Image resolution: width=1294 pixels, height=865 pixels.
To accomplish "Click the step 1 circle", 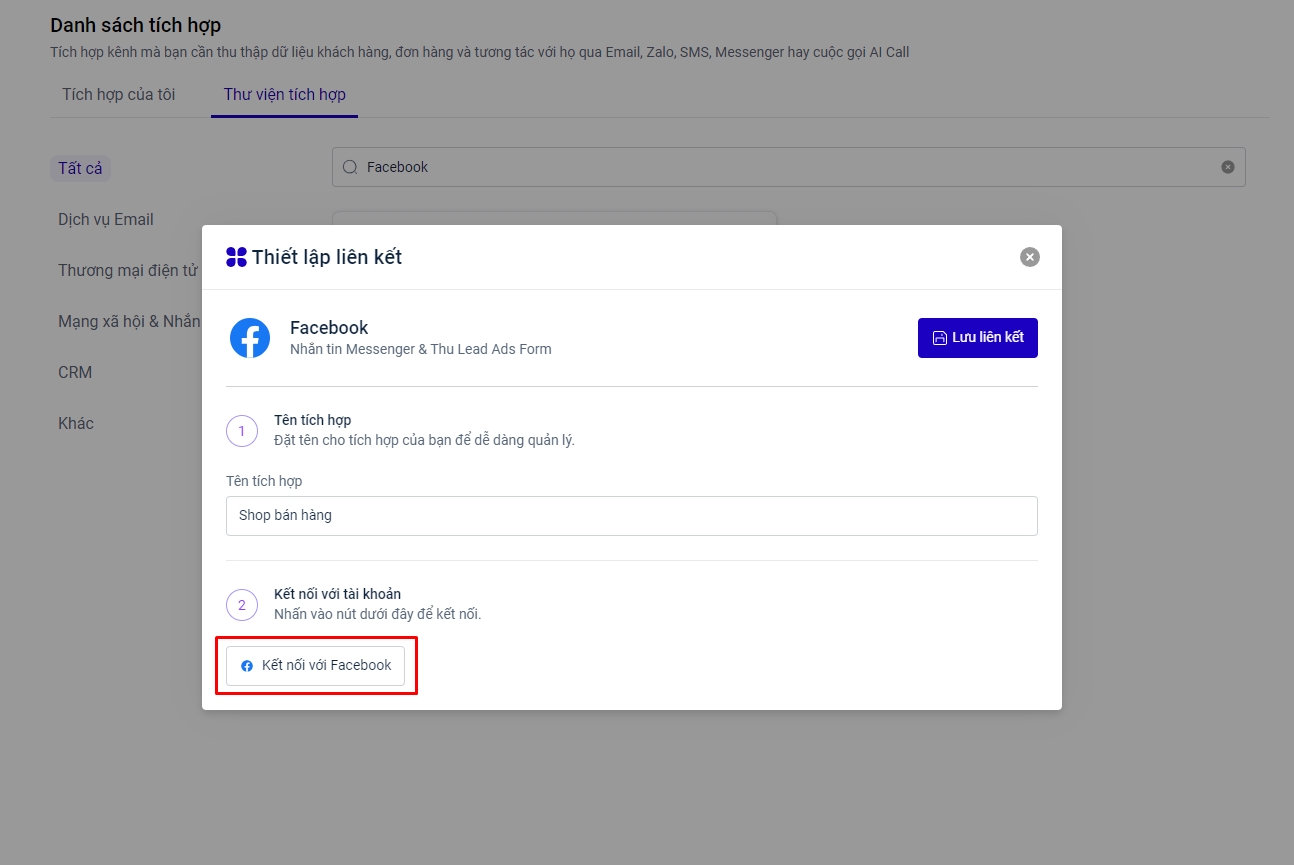I will (242, 432).
